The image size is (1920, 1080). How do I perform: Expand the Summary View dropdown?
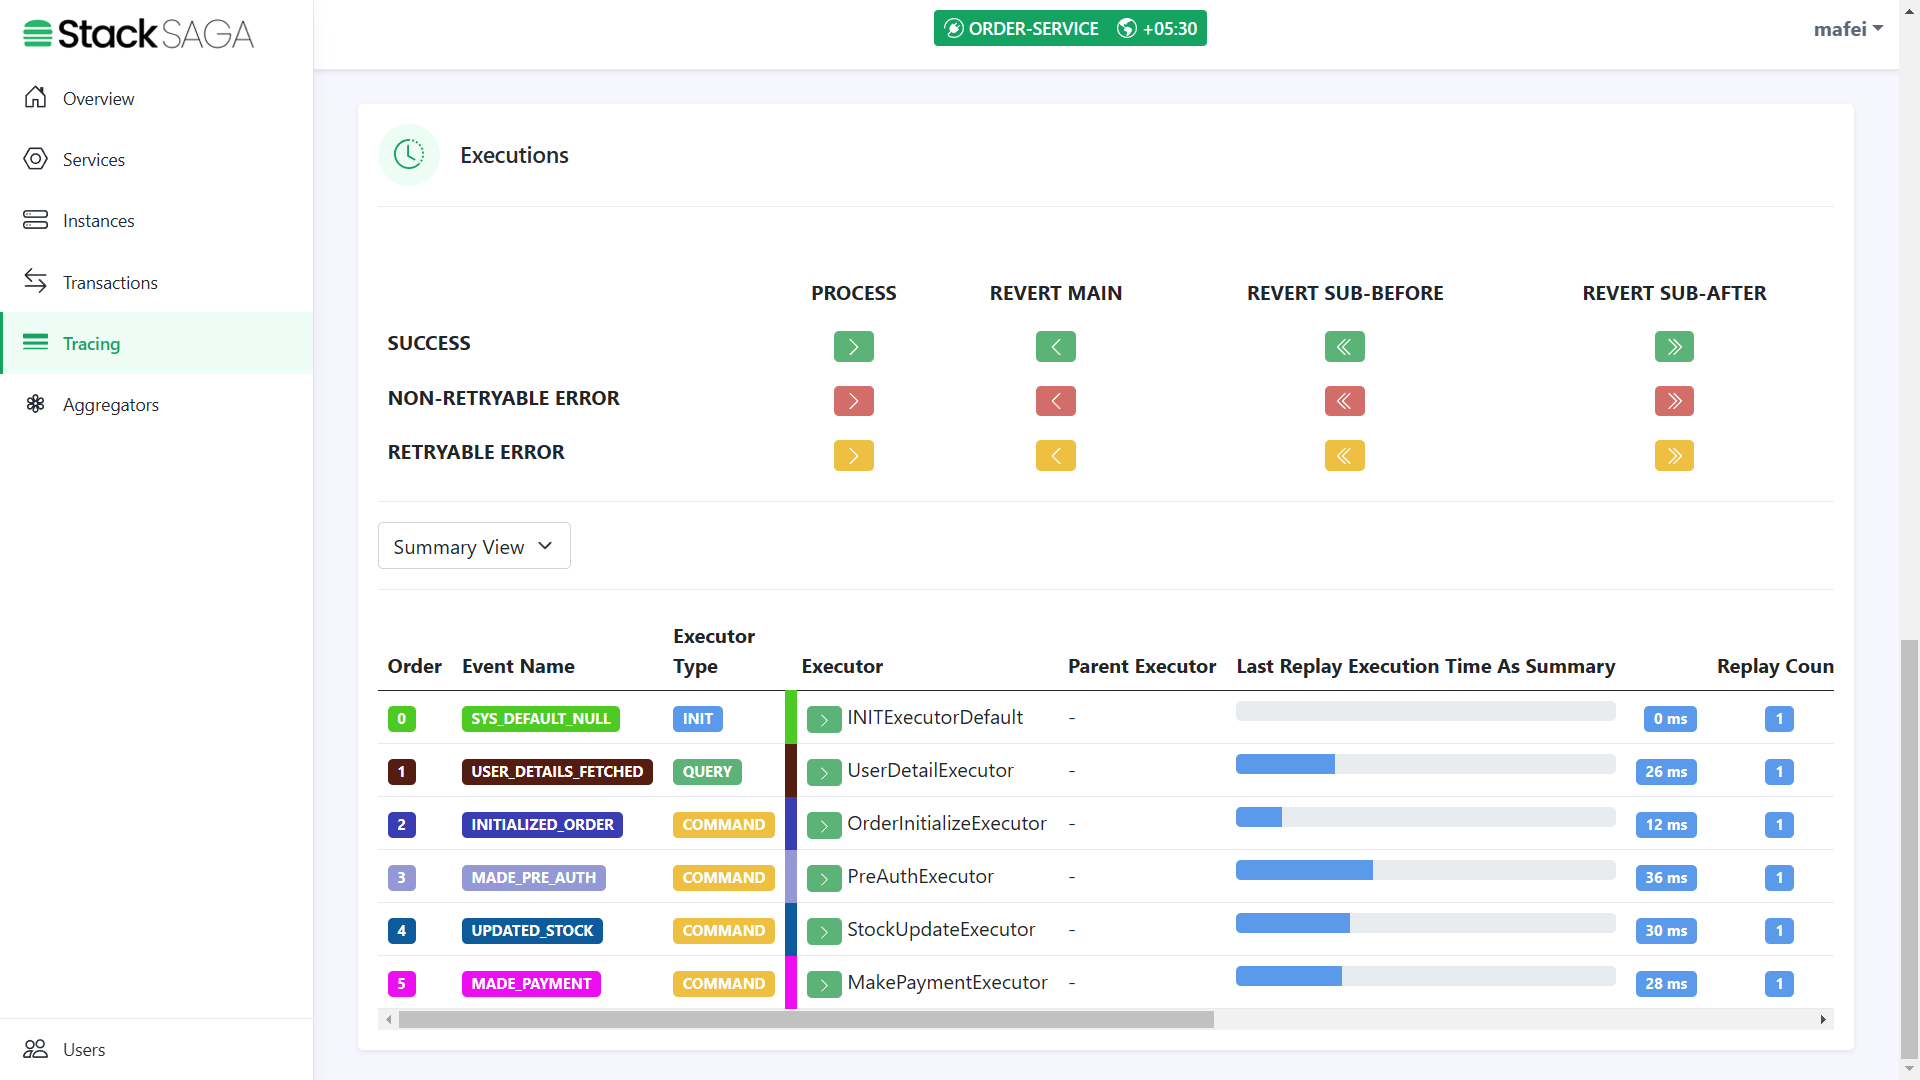coord(473,546)
